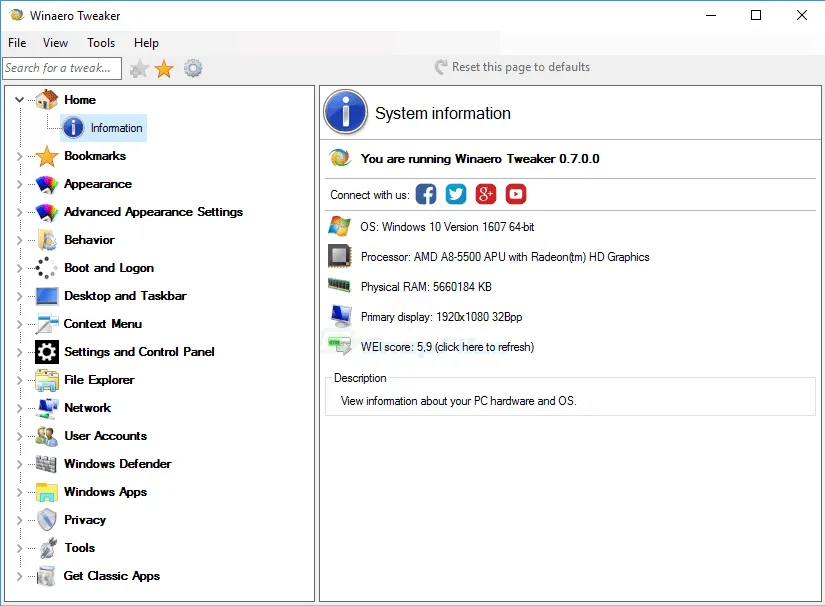
Task: Click the Winaero Tweaker version logo icon
Action: pyautogui.click(x=340, y=158)
